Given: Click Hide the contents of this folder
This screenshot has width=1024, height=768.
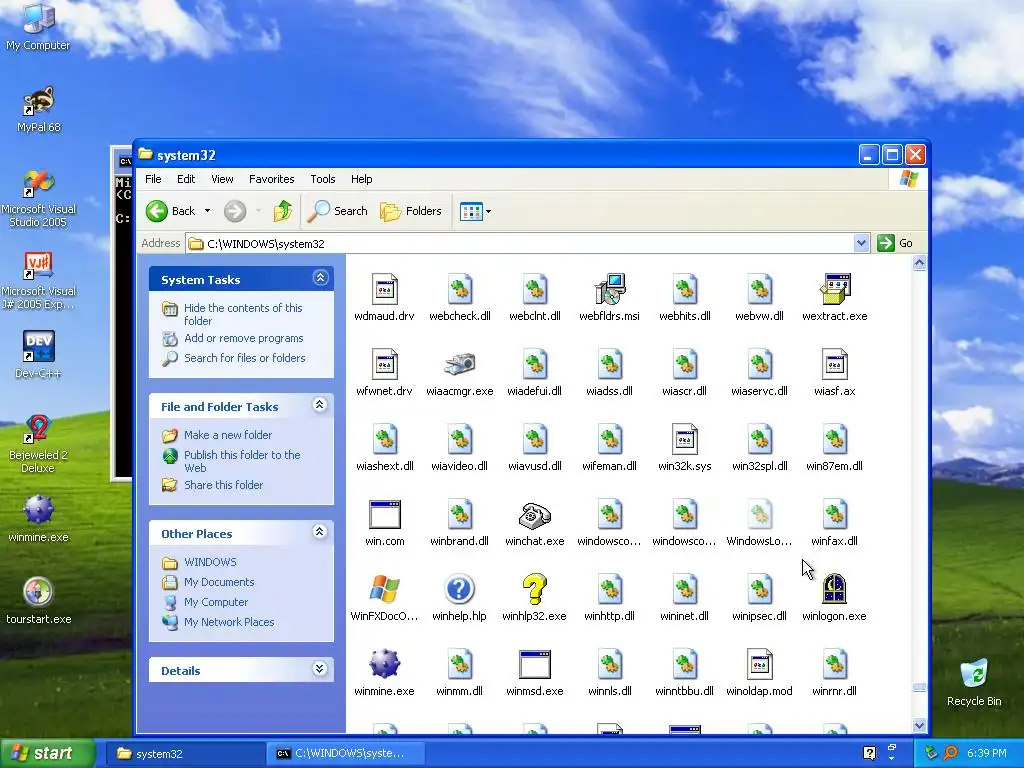Looking at the screenshot, I should tap(243, 314).
